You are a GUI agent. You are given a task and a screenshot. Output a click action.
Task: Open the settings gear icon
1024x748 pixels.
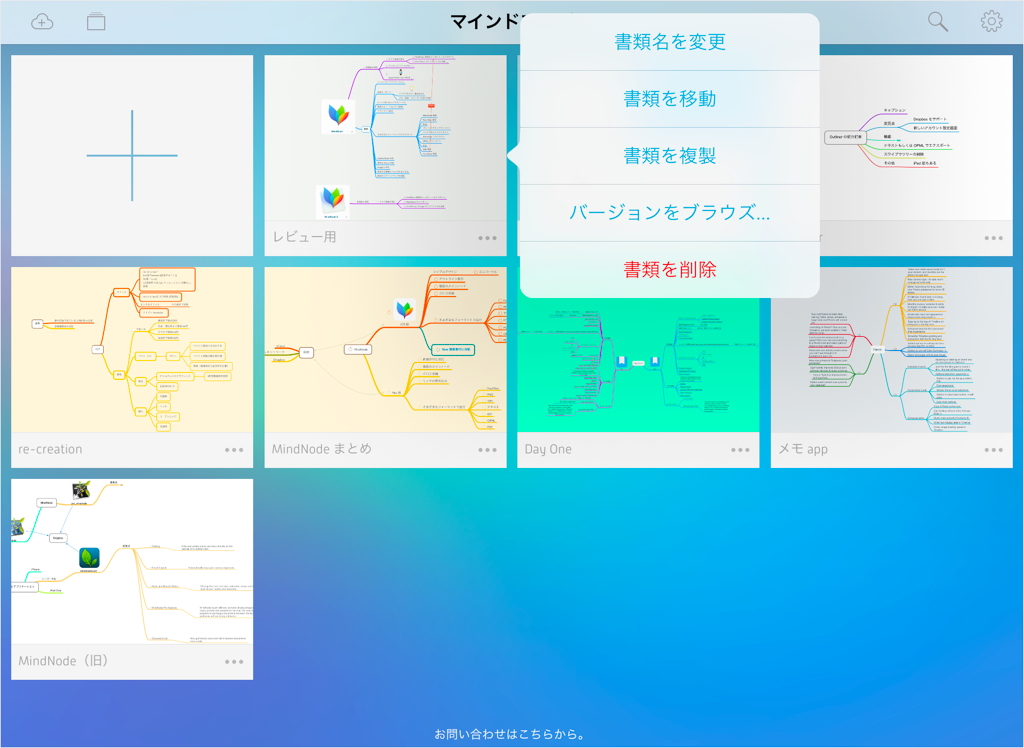pos(991,22)
